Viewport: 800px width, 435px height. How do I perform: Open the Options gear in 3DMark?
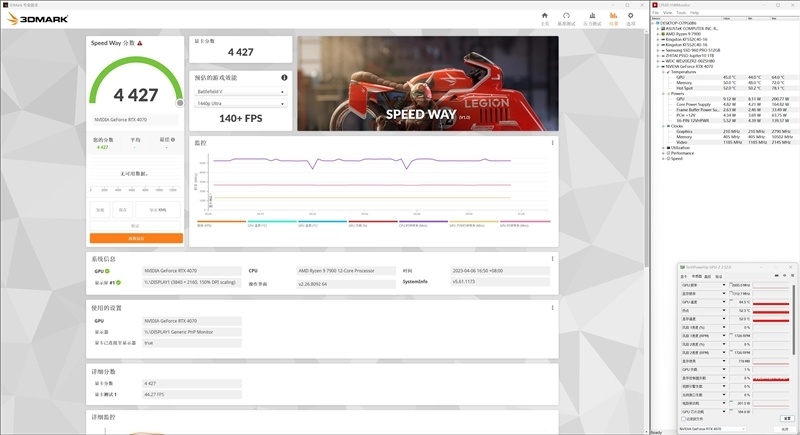point(631,16)
